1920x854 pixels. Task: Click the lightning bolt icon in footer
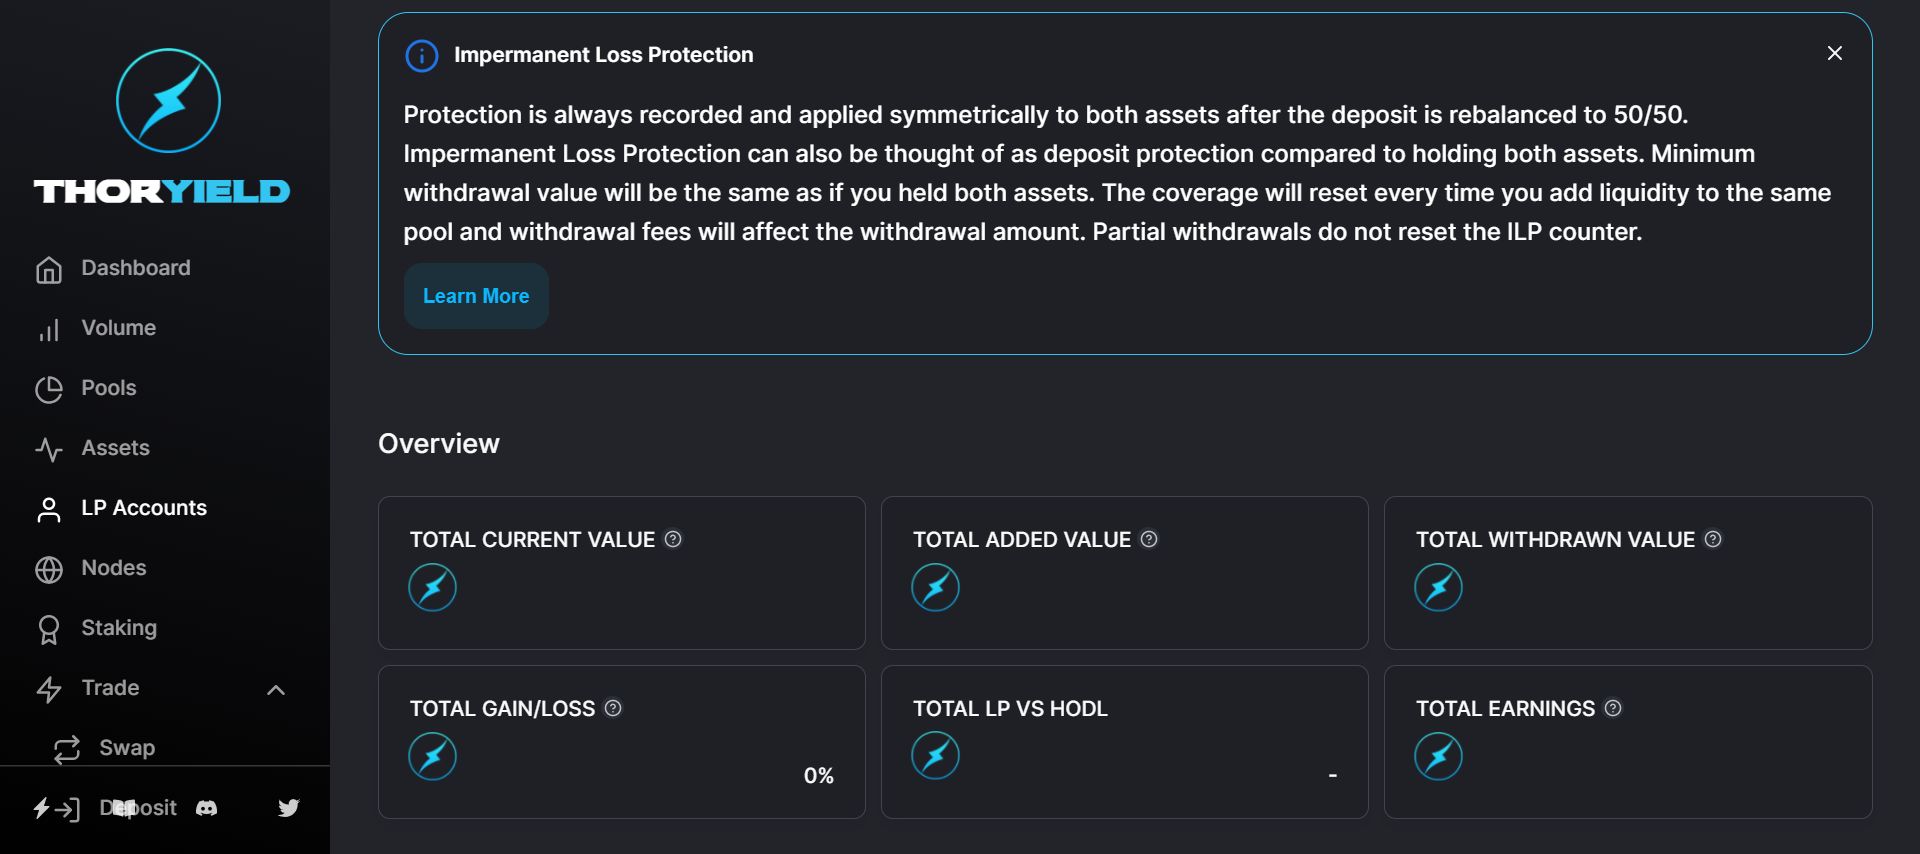(x=42, y=808)
